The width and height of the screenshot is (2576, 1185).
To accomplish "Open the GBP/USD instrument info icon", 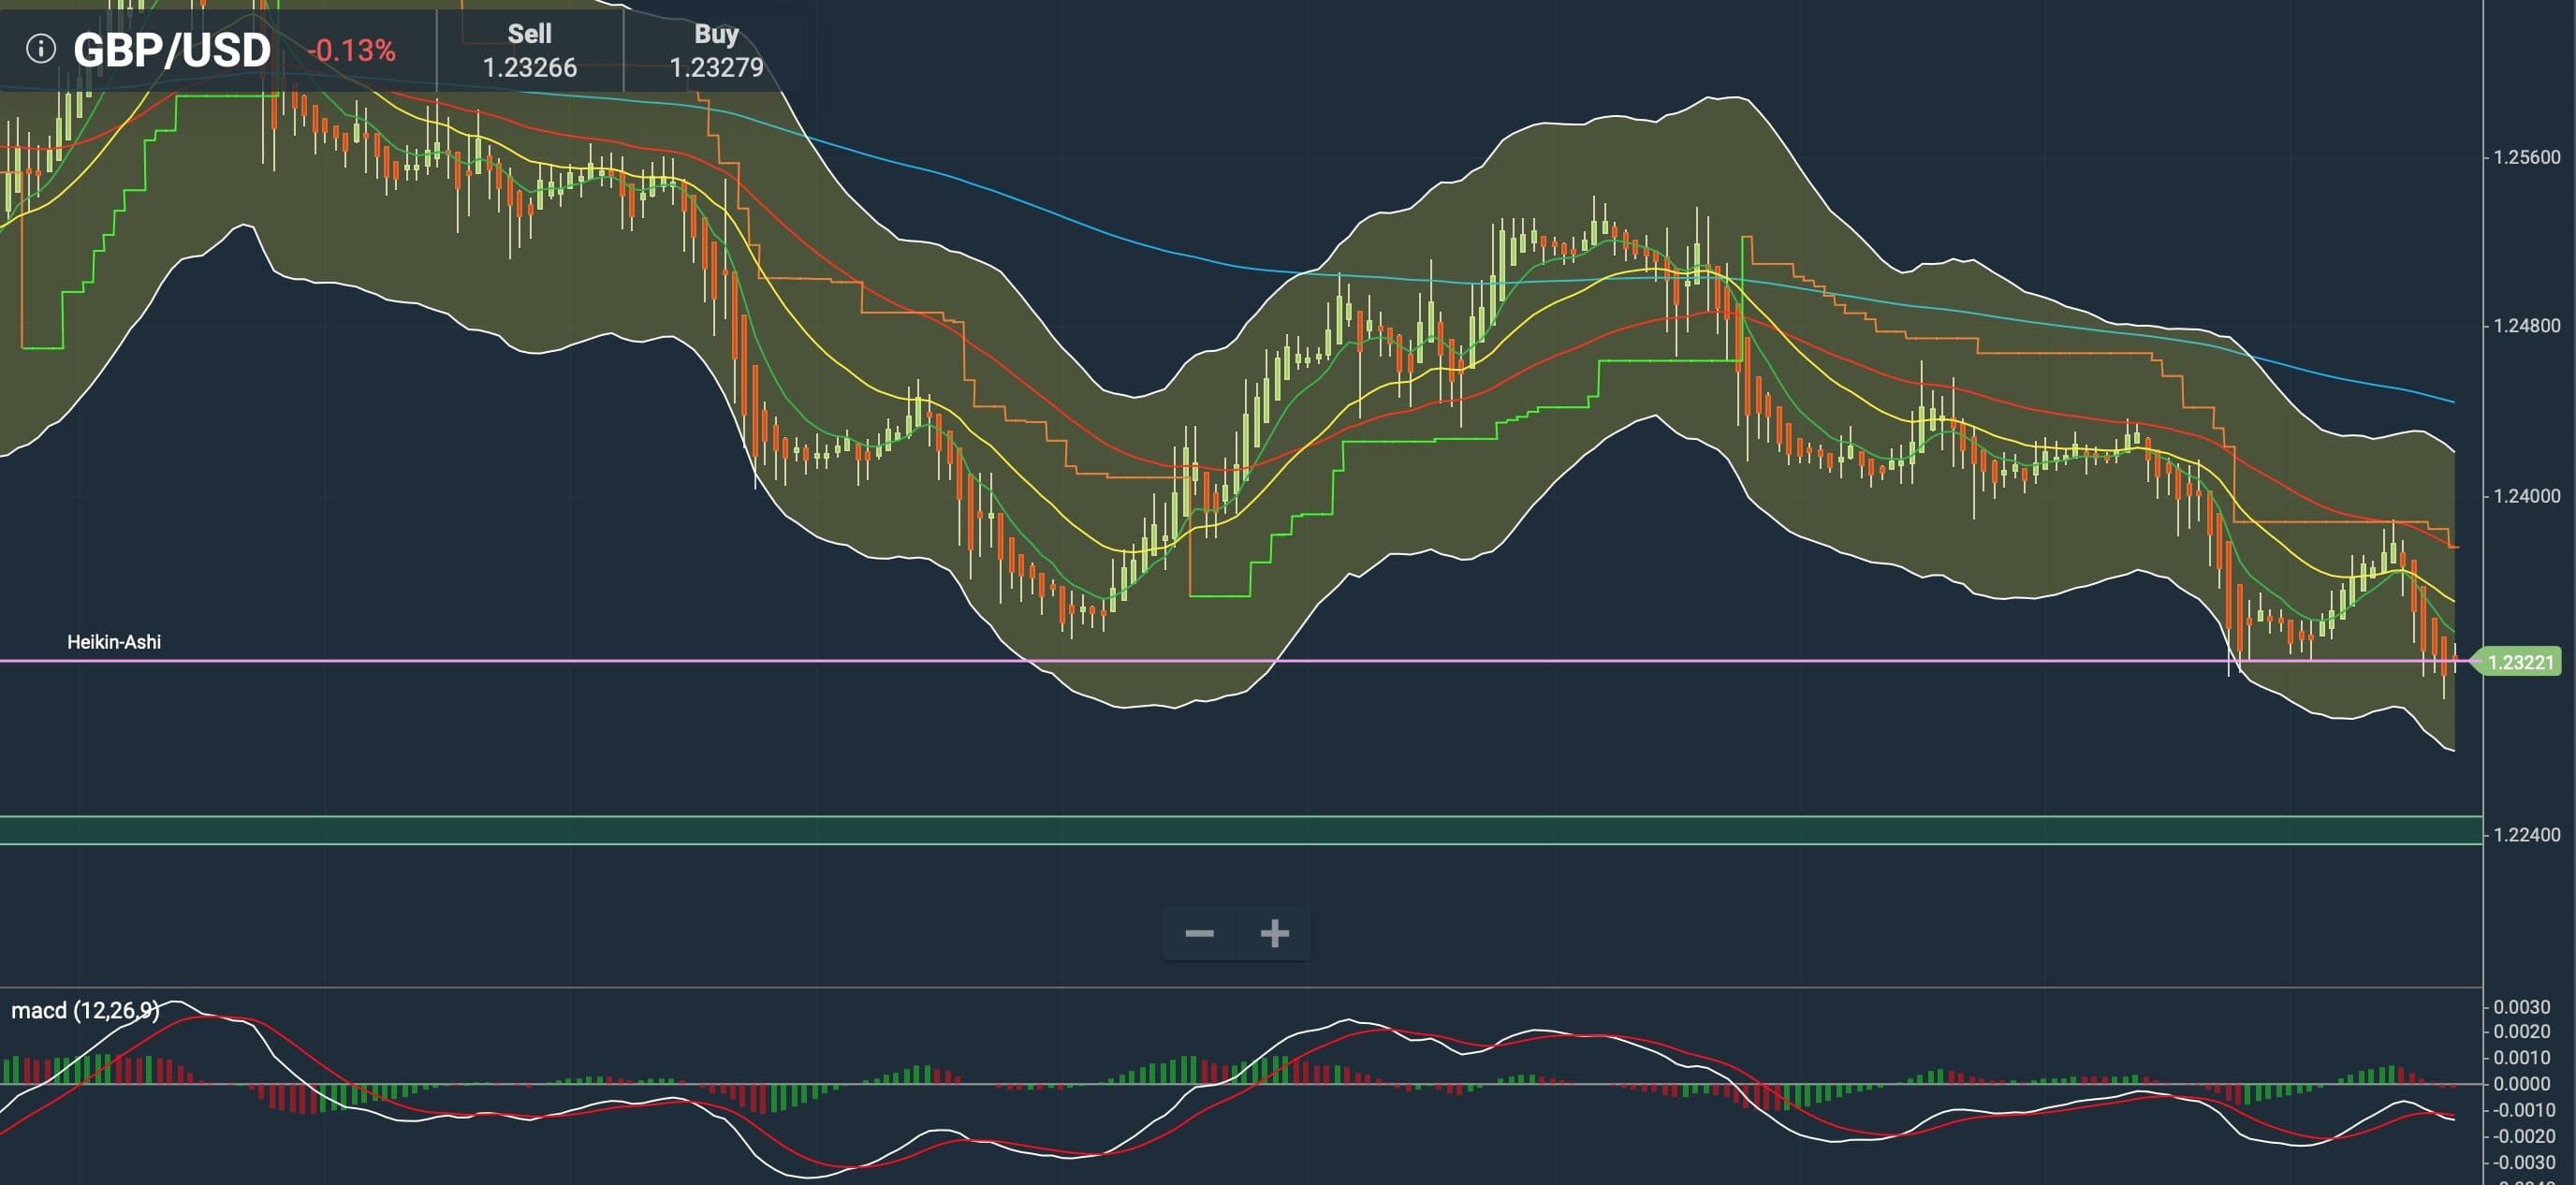I will [x=41, y=48].
